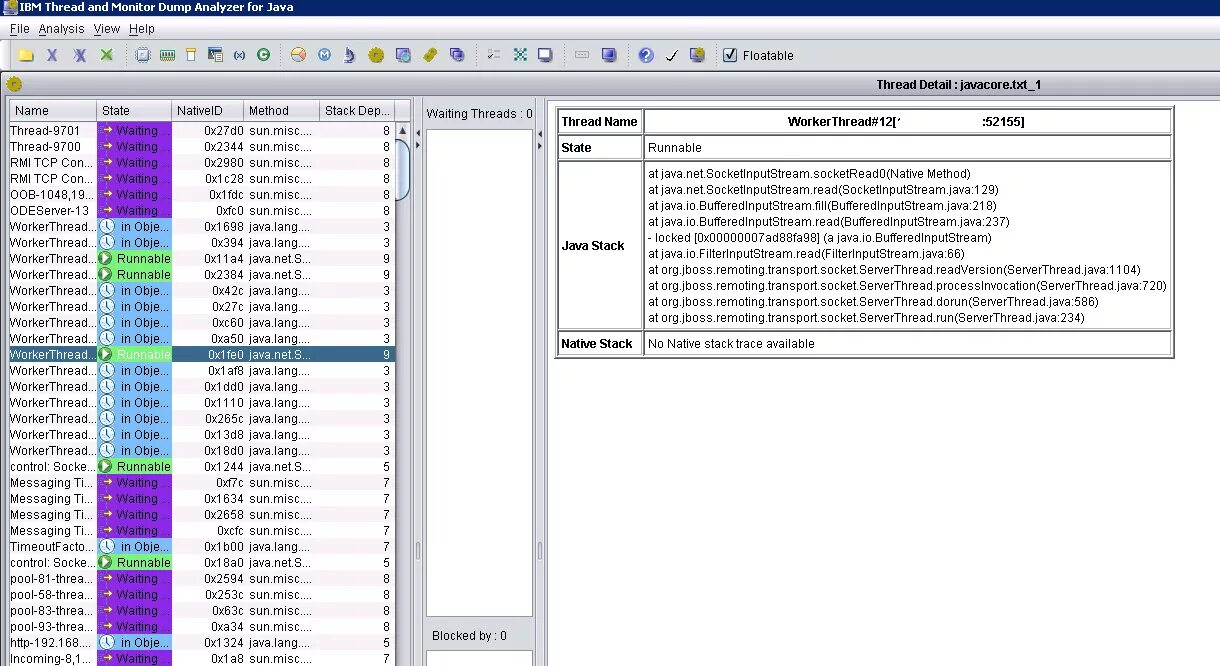Click the CPU chip toolbar icon

point(143,55)
